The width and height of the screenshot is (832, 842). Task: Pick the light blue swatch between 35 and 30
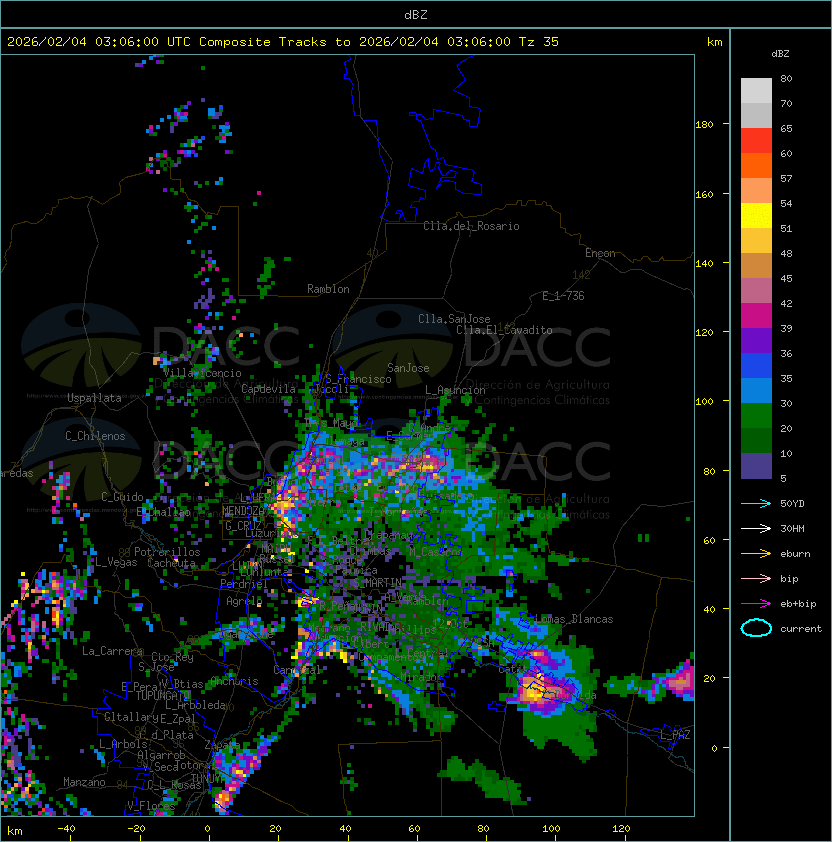[x=756, y=390]
